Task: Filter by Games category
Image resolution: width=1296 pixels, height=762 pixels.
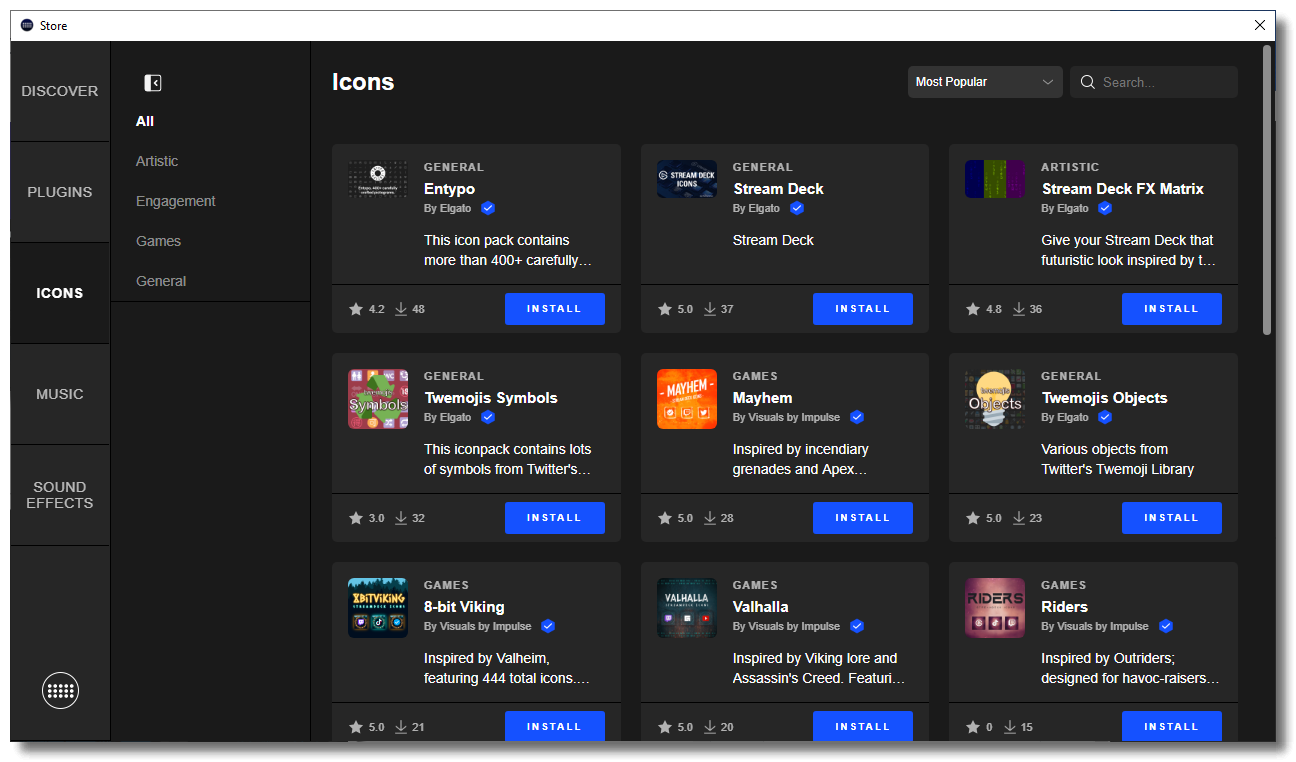Action: coord(159,241)
